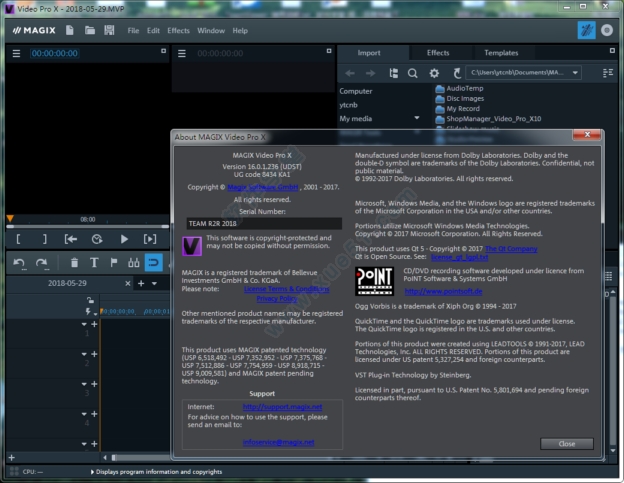Switch to the Import tab
Image resolution: width=624 pixels, height=483 pixels.
[369, 53]
